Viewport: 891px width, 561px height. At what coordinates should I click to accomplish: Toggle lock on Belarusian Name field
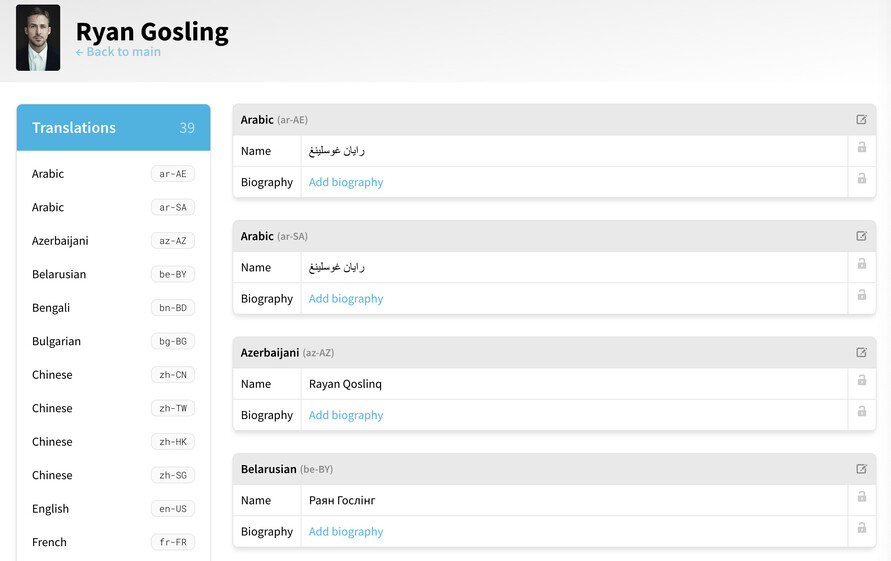coord(862,497)
